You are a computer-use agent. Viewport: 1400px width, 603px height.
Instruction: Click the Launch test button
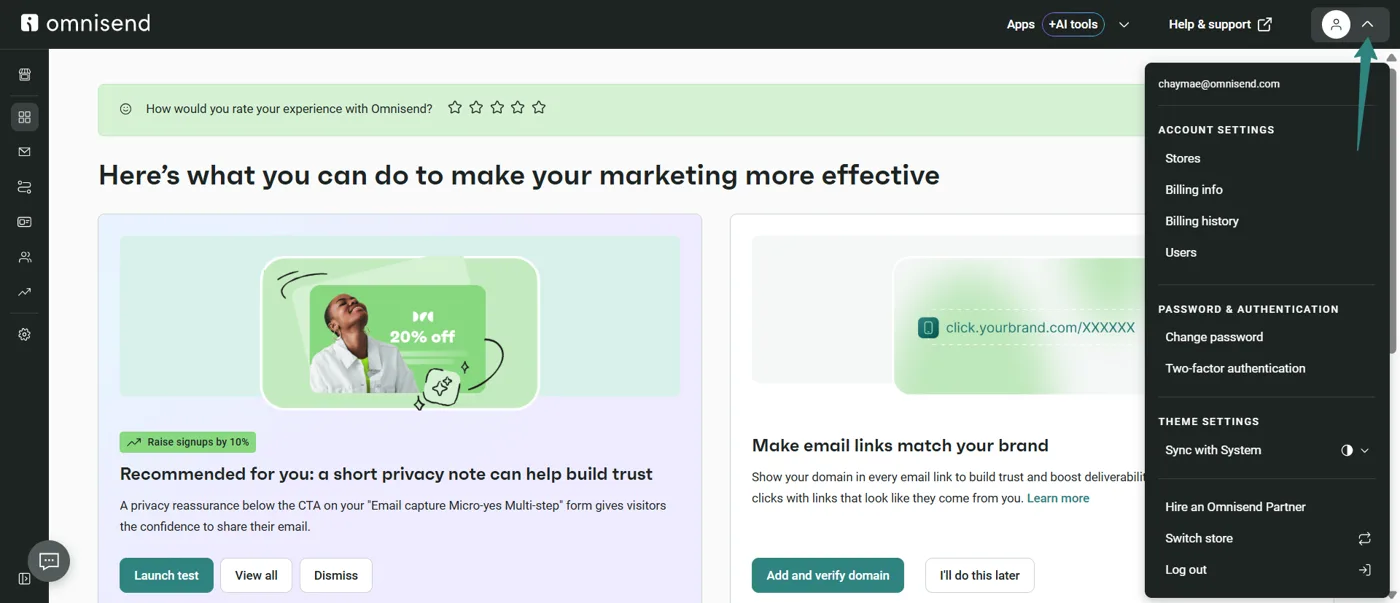(x=166, y=575)
